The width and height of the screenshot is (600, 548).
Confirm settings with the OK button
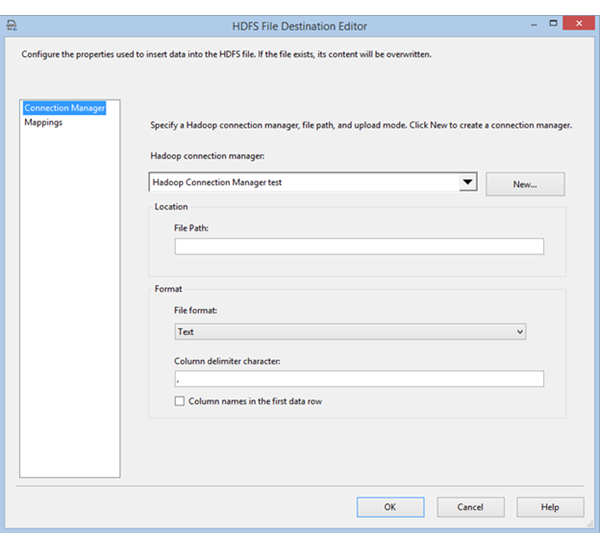pos(390,507)
